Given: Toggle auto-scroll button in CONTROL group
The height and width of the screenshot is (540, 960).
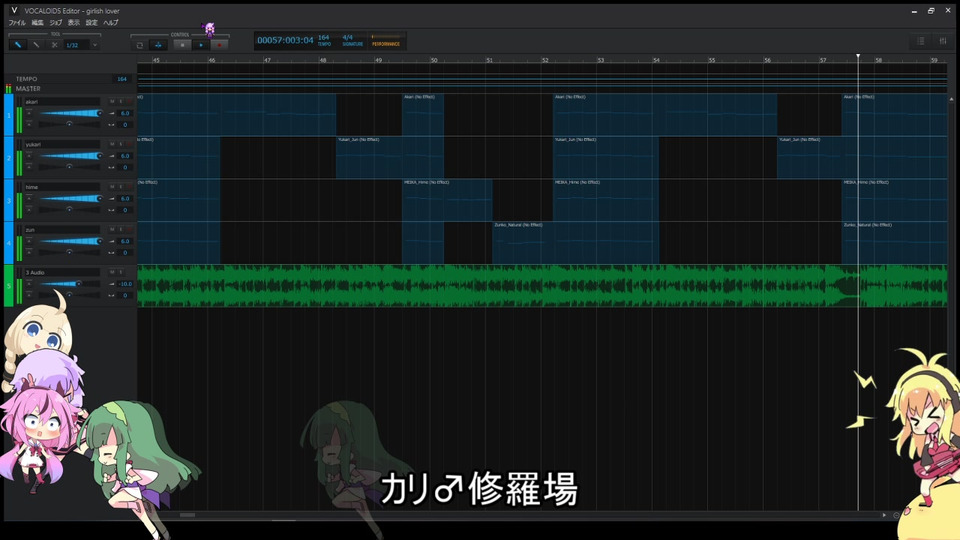Looking at the screenshot, I should pyautogui.click(x=158, y=45).
